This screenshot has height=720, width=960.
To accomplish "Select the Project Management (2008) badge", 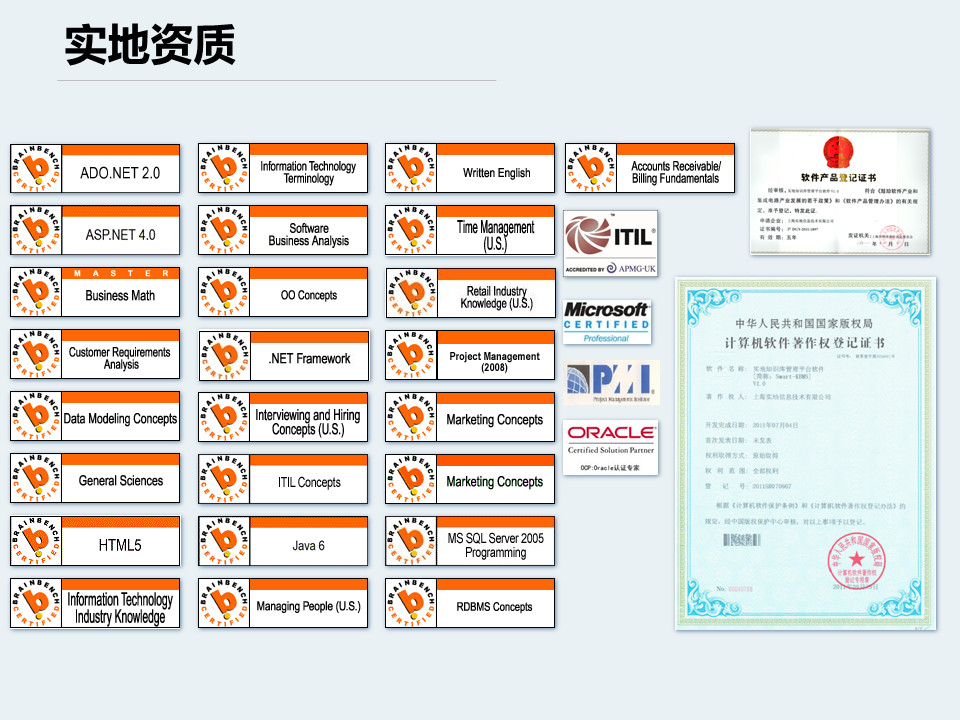I will (x=470, y=355).
